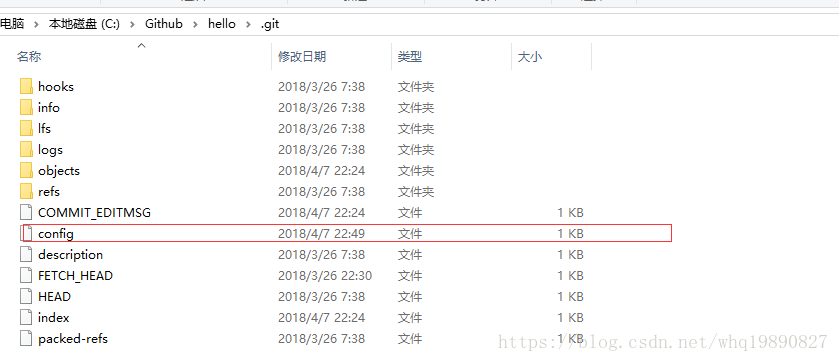The width and height of the screenshot is (839, 362).
Task: Click the modified date in logs row
Action: (321, 149)
